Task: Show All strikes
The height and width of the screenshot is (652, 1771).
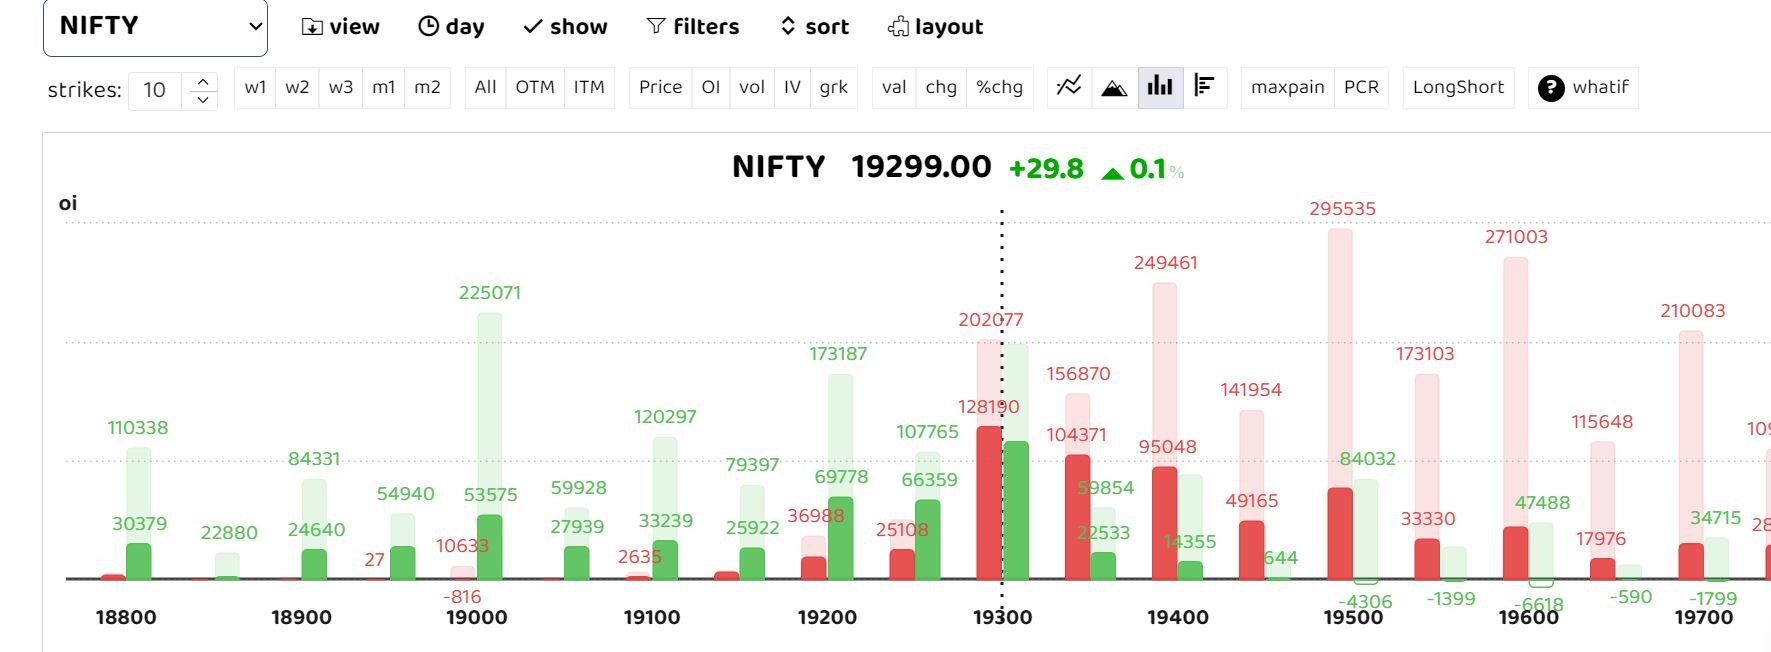Action: click(485, 87)
